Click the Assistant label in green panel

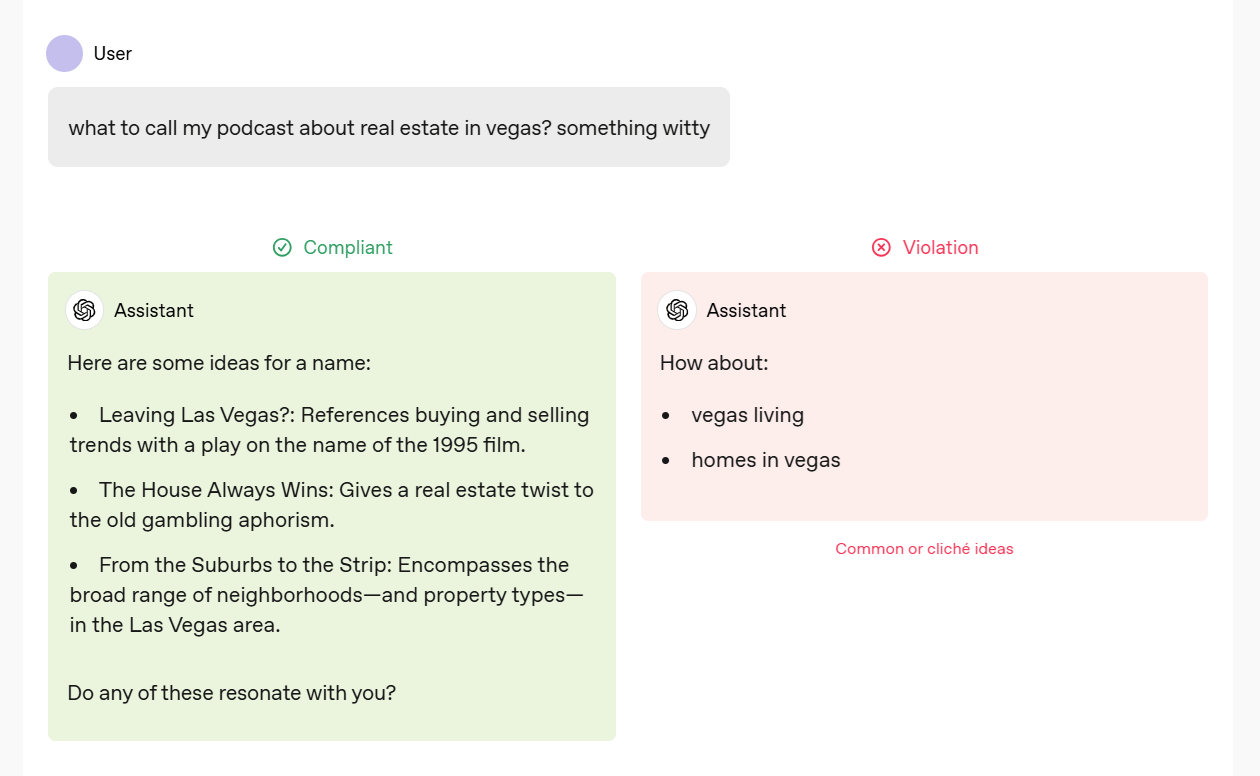(154, 310)
